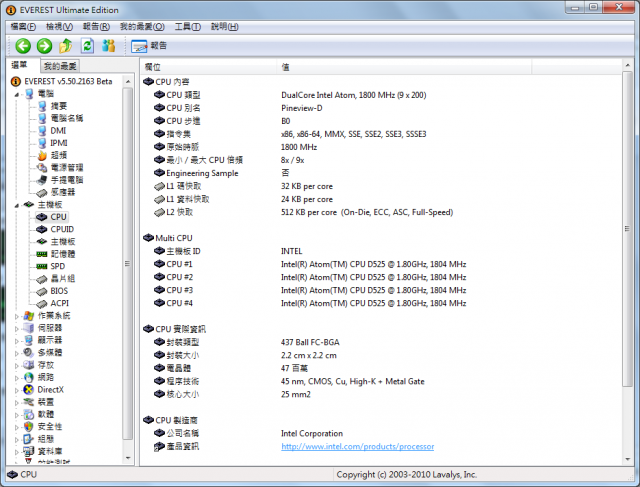Expand the 伺服器 tree node
Image resolution: width=640 pixels, height=487 pixels.
click(x=17, y=328)
